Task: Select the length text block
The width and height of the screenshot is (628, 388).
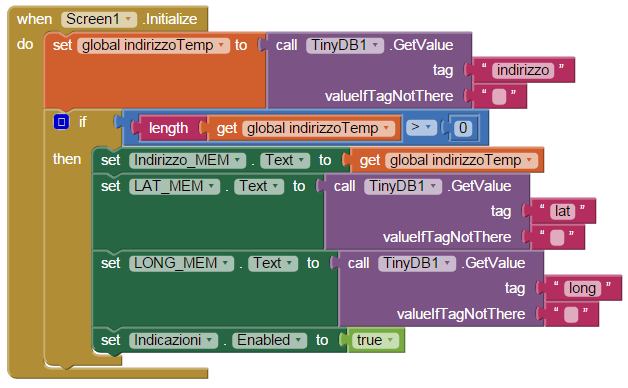Action: (168, 128)
